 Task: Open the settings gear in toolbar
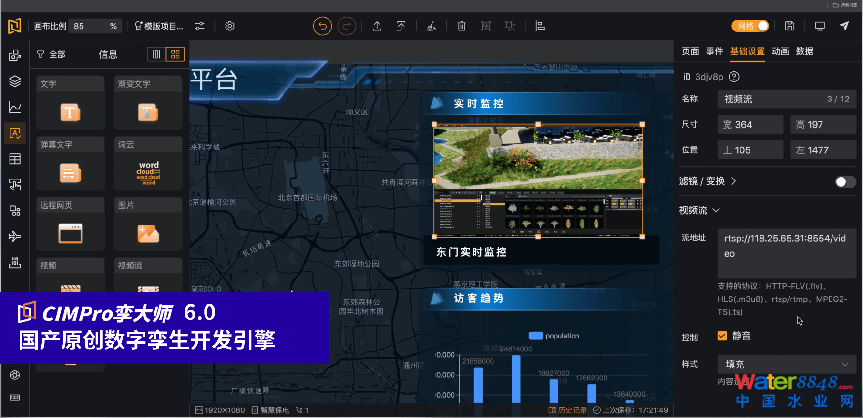pyautogui.click(x=230, y=26)
